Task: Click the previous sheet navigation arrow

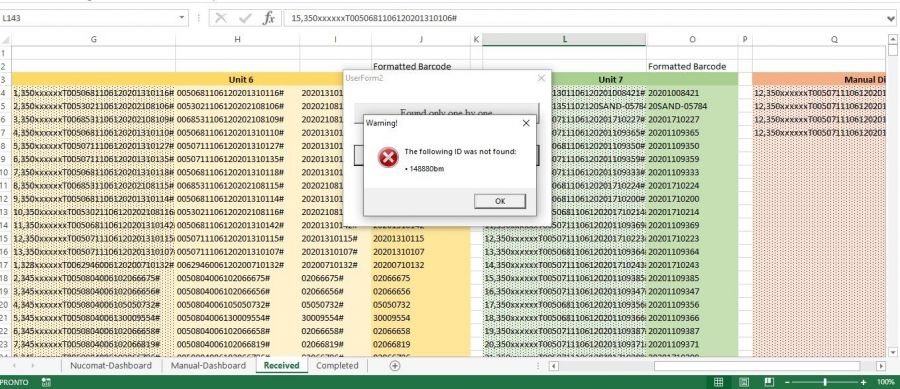Action: tap(14, 365)
